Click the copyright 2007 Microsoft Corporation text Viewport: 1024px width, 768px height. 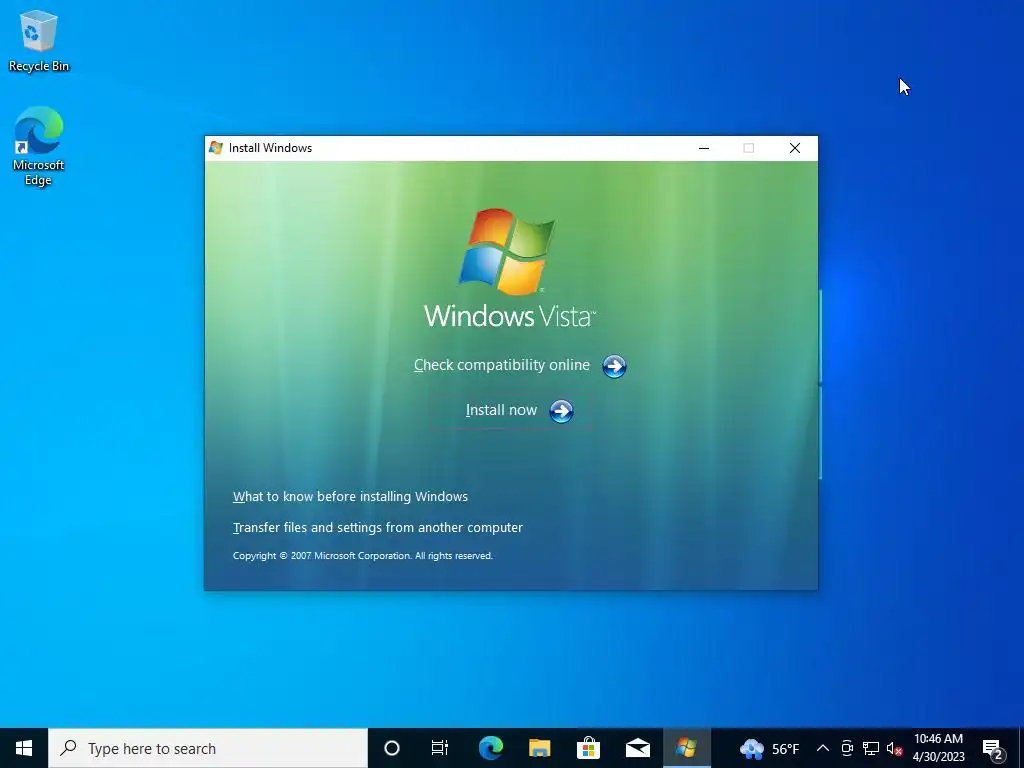tap(362, 556)
